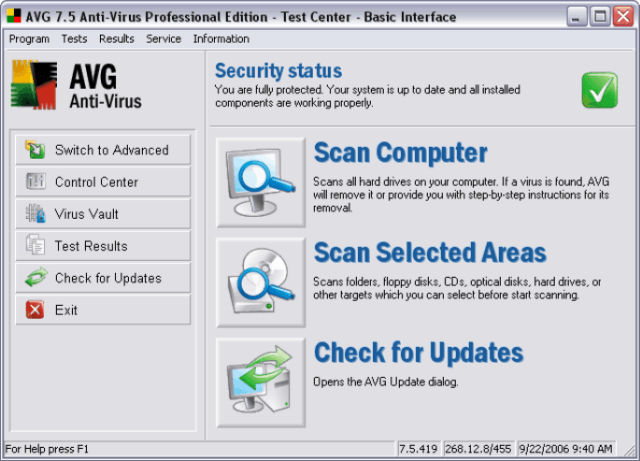Click the green arrows icon in sidebar Check for Updates
Viewport: 640px width, 461px height.
(36, 278)
